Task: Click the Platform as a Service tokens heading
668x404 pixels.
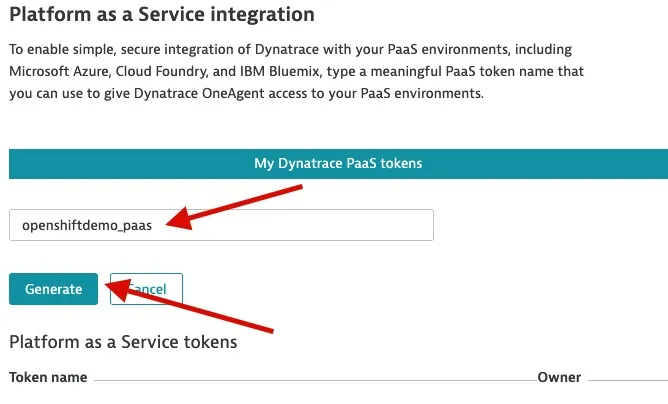Action: tap(123, 342)
